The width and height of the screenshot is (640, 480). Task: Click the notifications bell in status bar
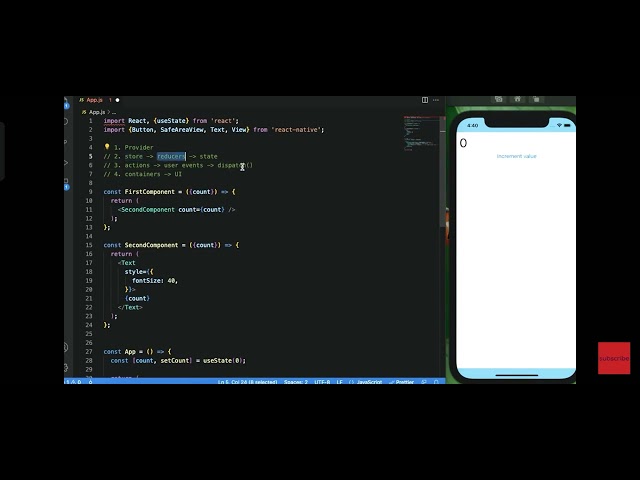[436, 382]
